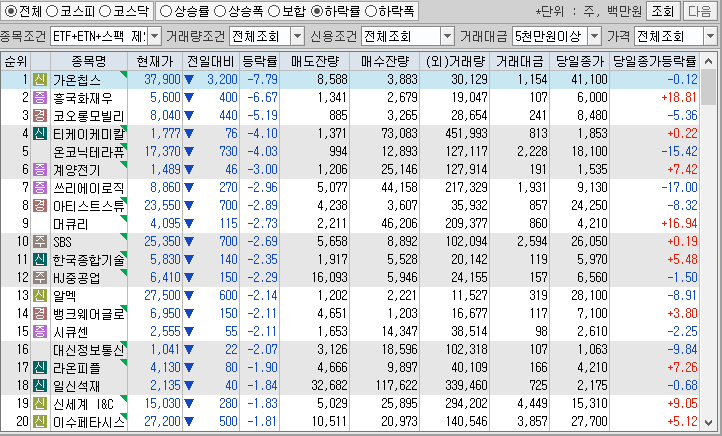Click the 다음 next button

[699, 11]
